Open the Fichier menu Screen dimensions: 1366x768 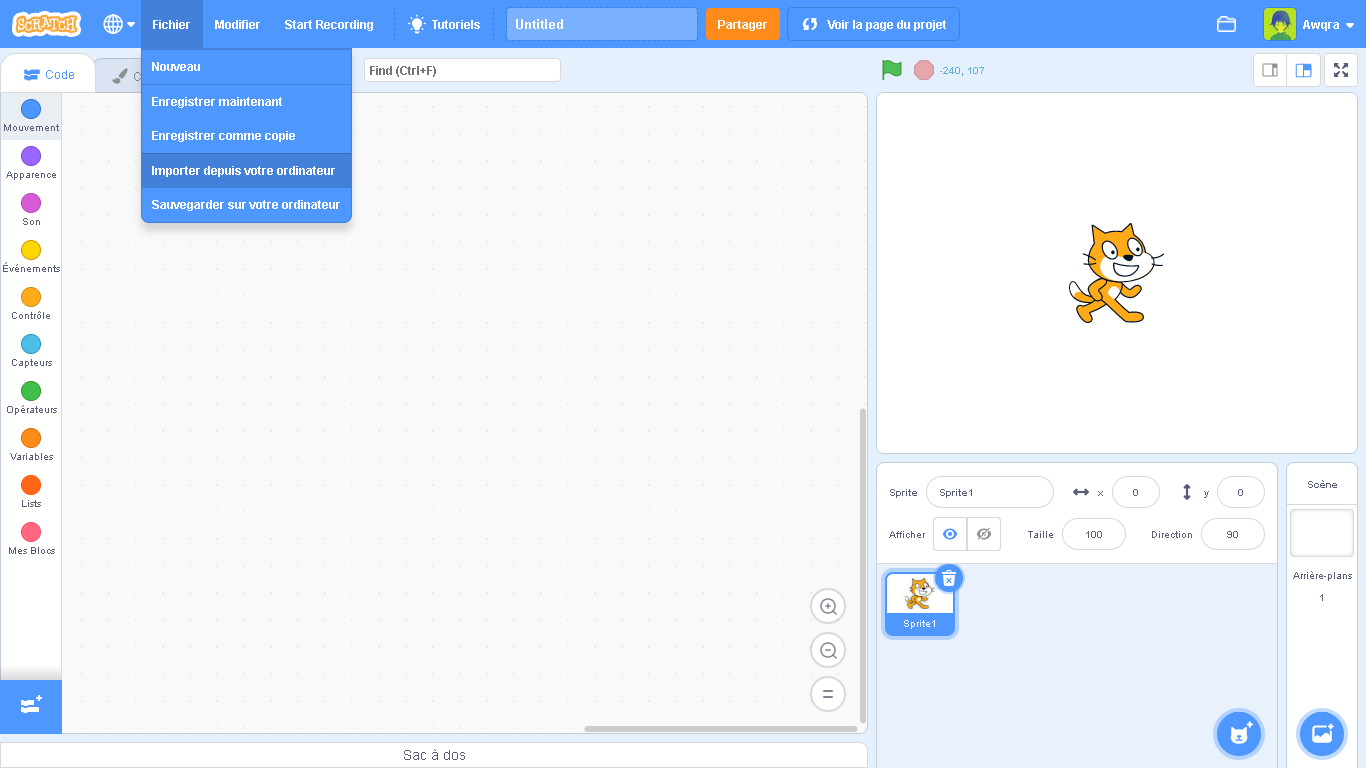171,24
